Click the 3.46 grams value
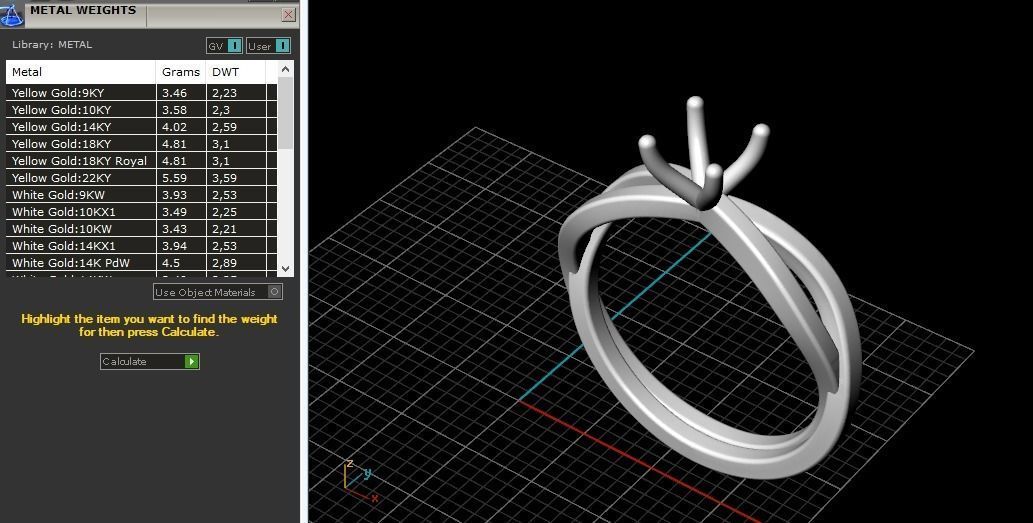Screen dimensions: 1033x523 [x=175, y=93]
